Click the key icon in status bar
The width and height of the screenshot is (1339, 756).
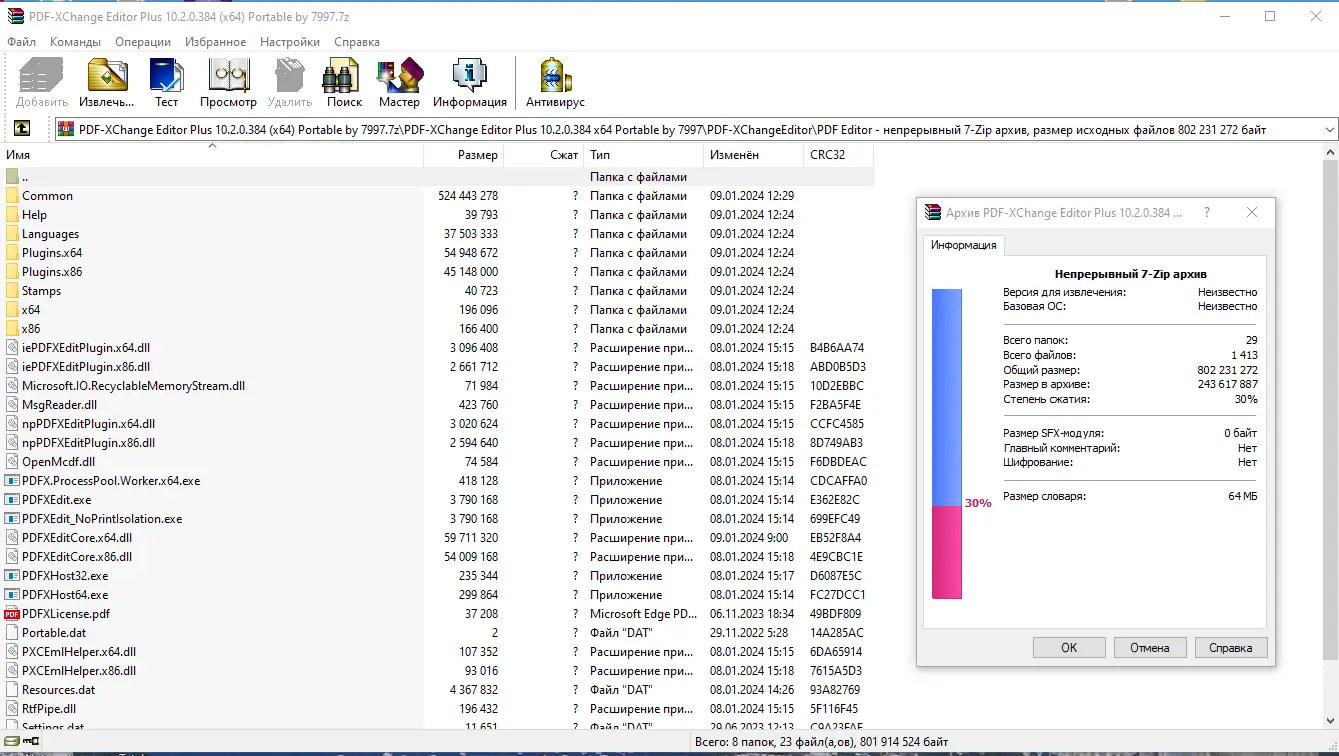(31, 742)
